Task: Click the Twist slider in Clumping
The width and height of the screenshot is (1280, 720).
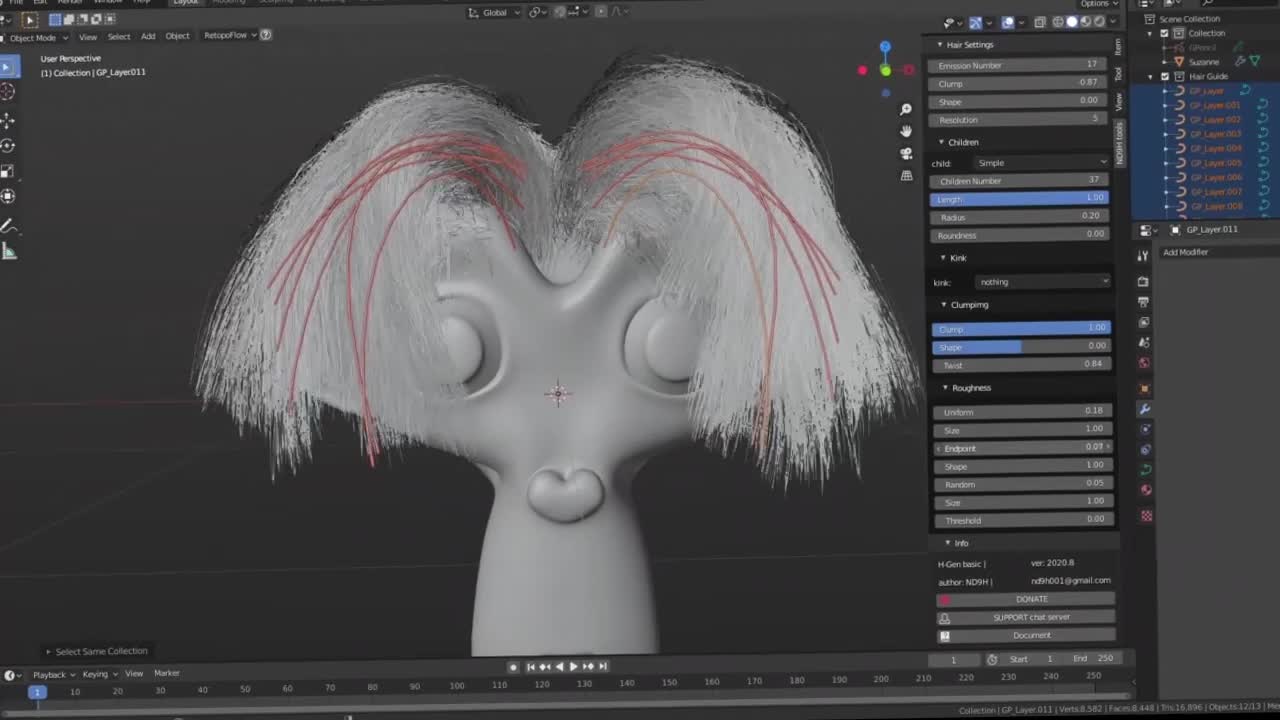Action: [1021, 365]
